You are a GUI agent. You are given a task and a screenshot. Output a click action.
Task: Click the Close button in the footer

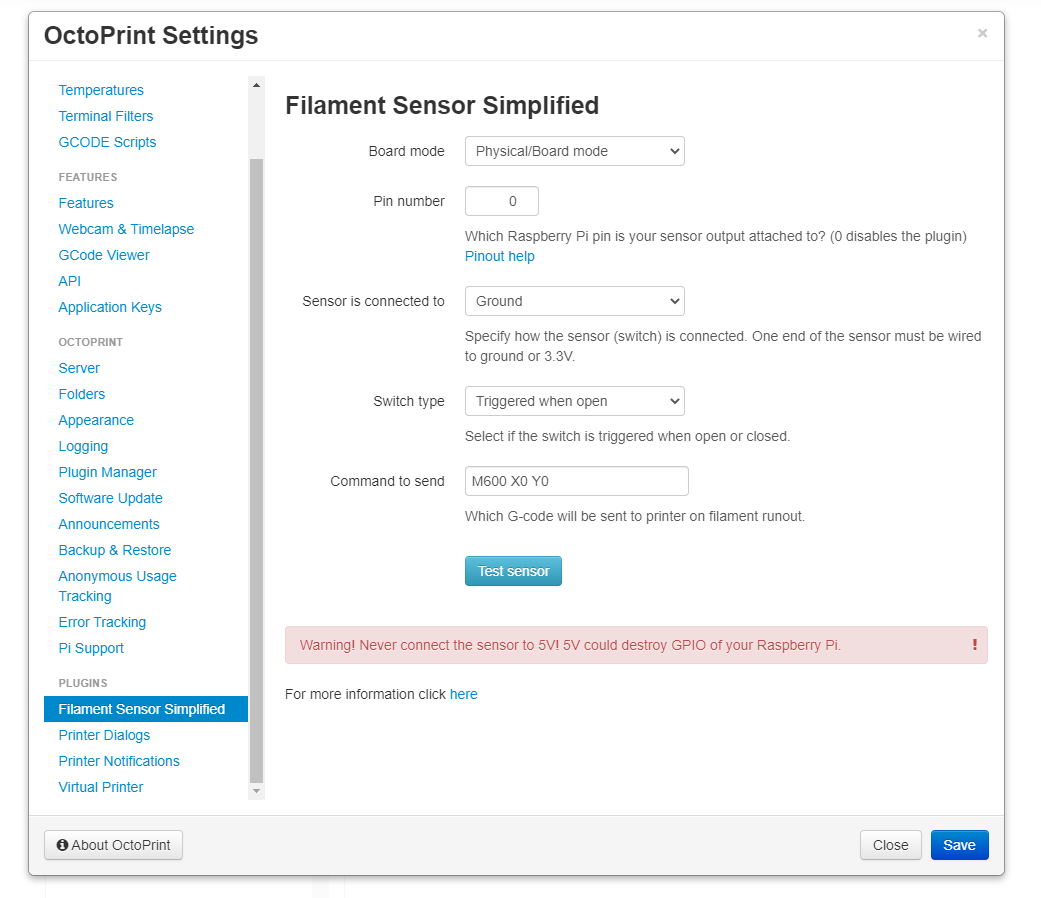(x=890, y=845)
